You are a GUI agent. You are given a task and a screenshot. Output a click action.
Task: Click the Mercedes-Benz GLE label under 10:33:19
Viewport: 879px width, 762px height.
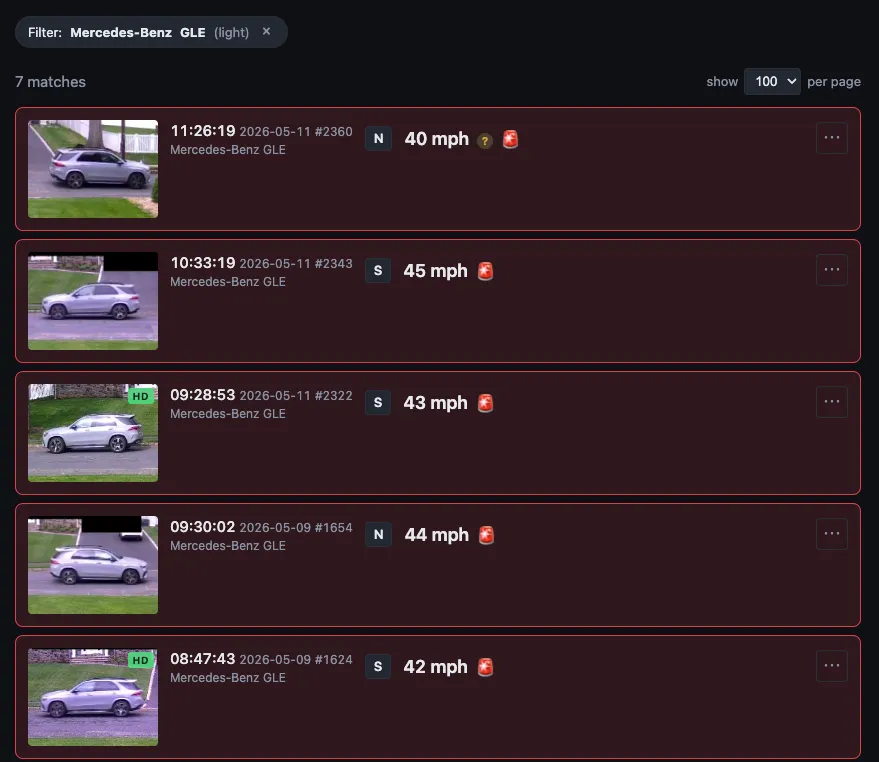(x=228, y=281)
